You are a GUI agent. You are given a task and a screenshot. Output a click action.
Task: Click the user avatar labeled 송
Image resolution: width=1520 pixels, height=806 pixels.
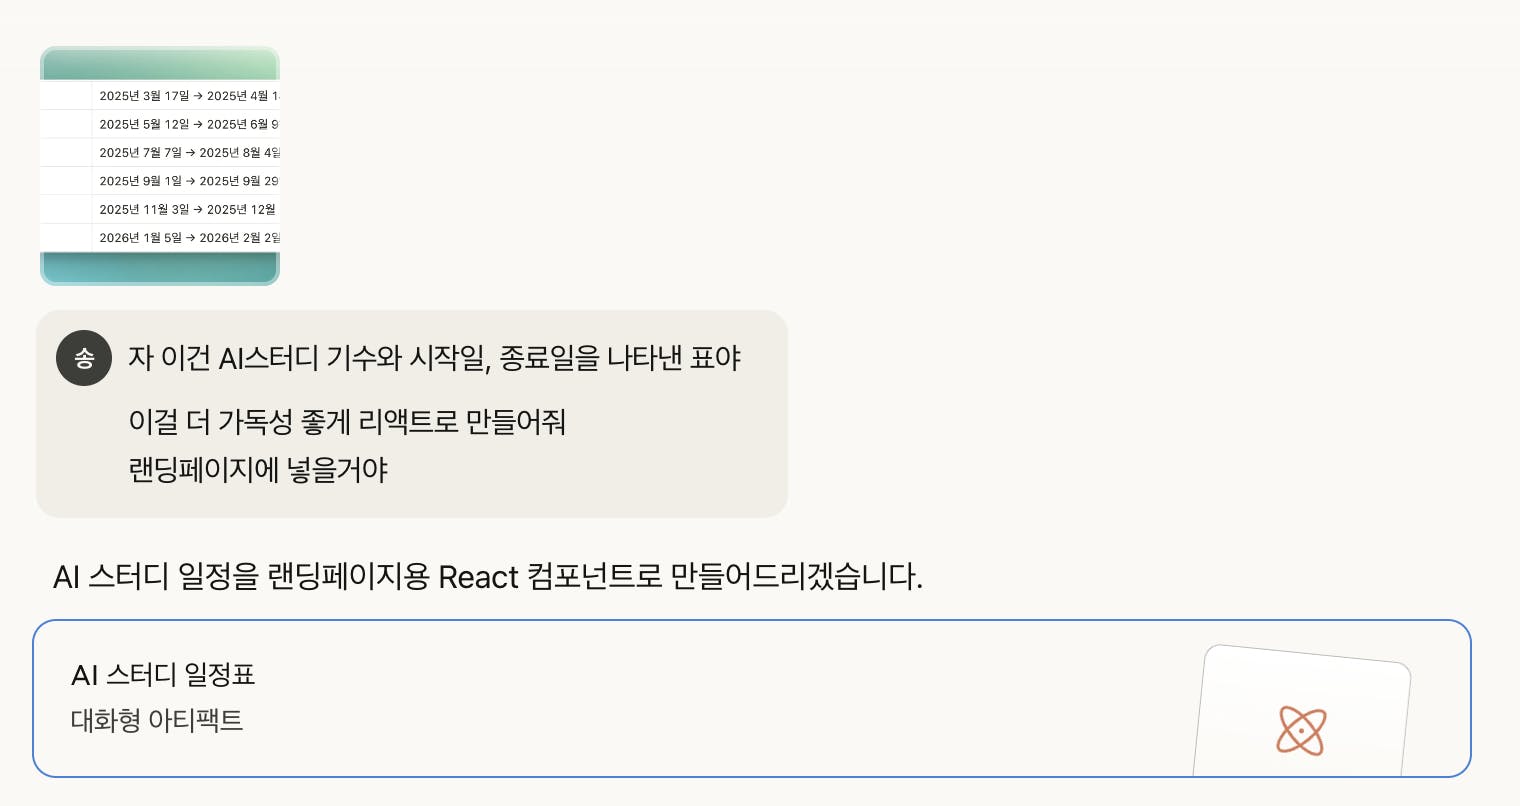click(x=84, y=358)
